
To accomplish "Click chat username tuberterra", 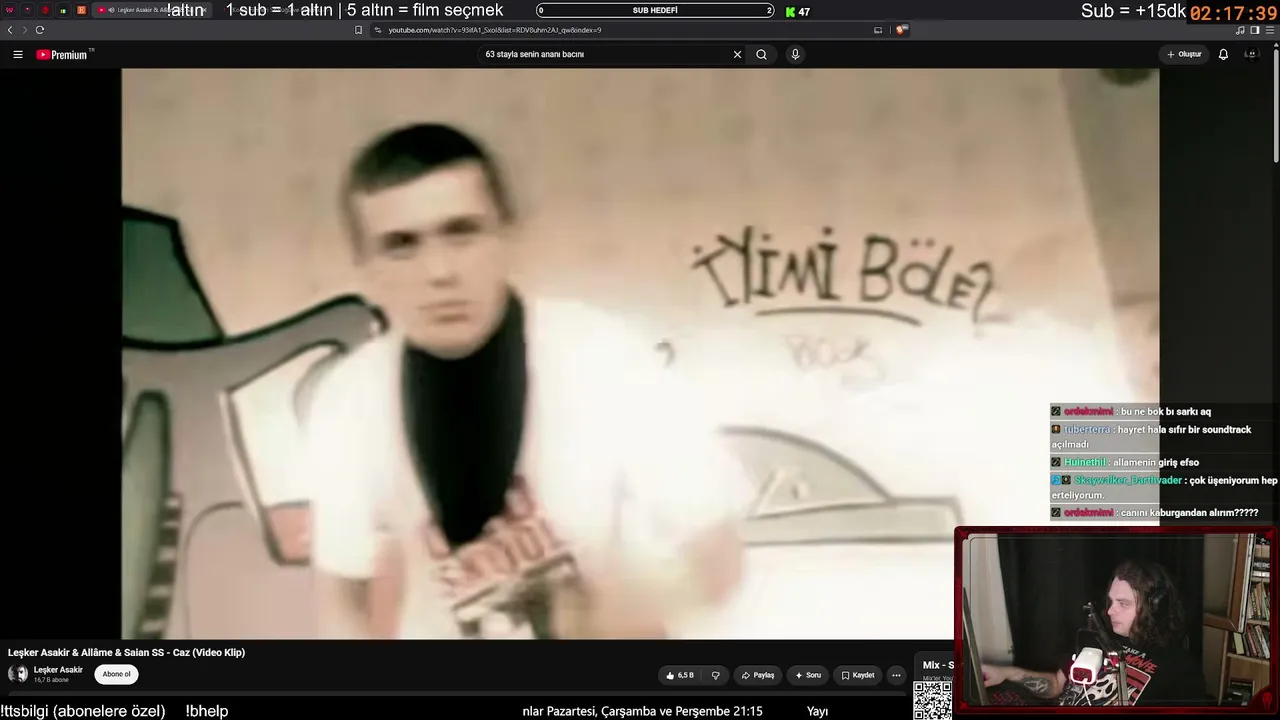I will point(1086,429).
